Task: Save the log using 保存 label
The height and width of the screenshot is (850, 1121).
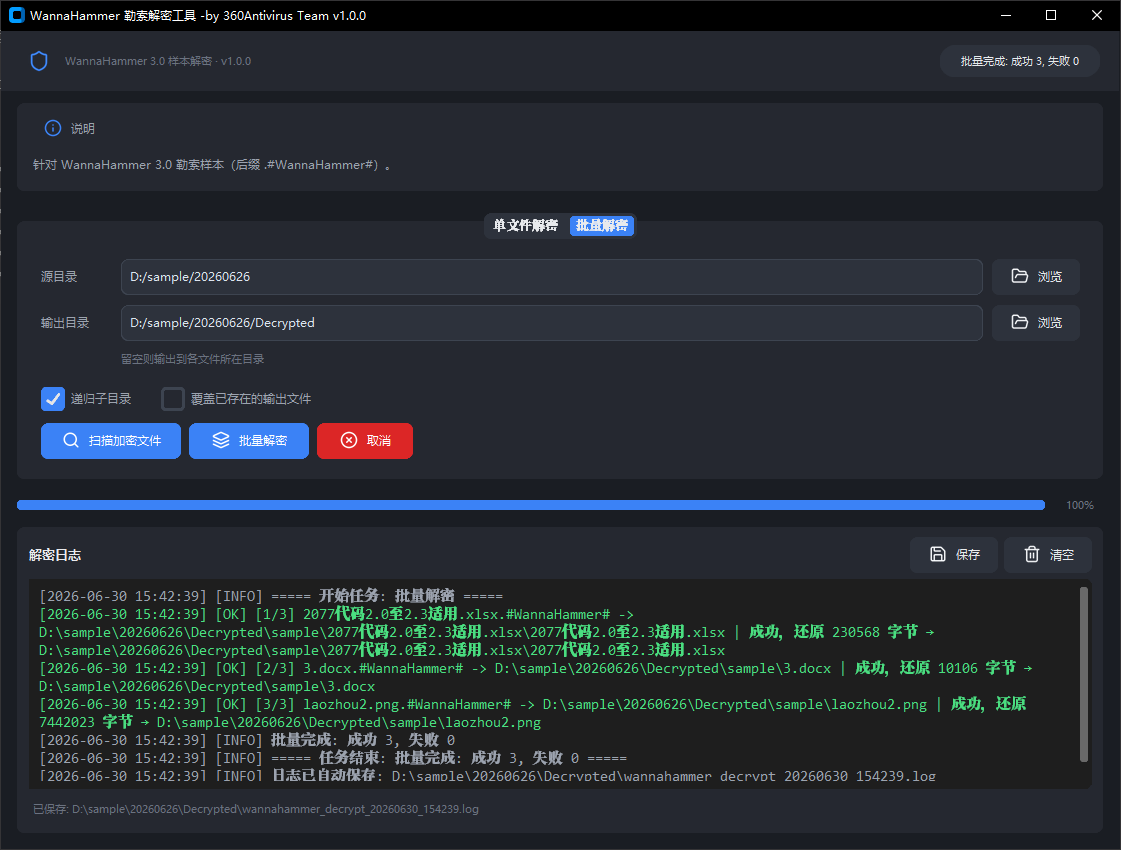Action: 968,555
